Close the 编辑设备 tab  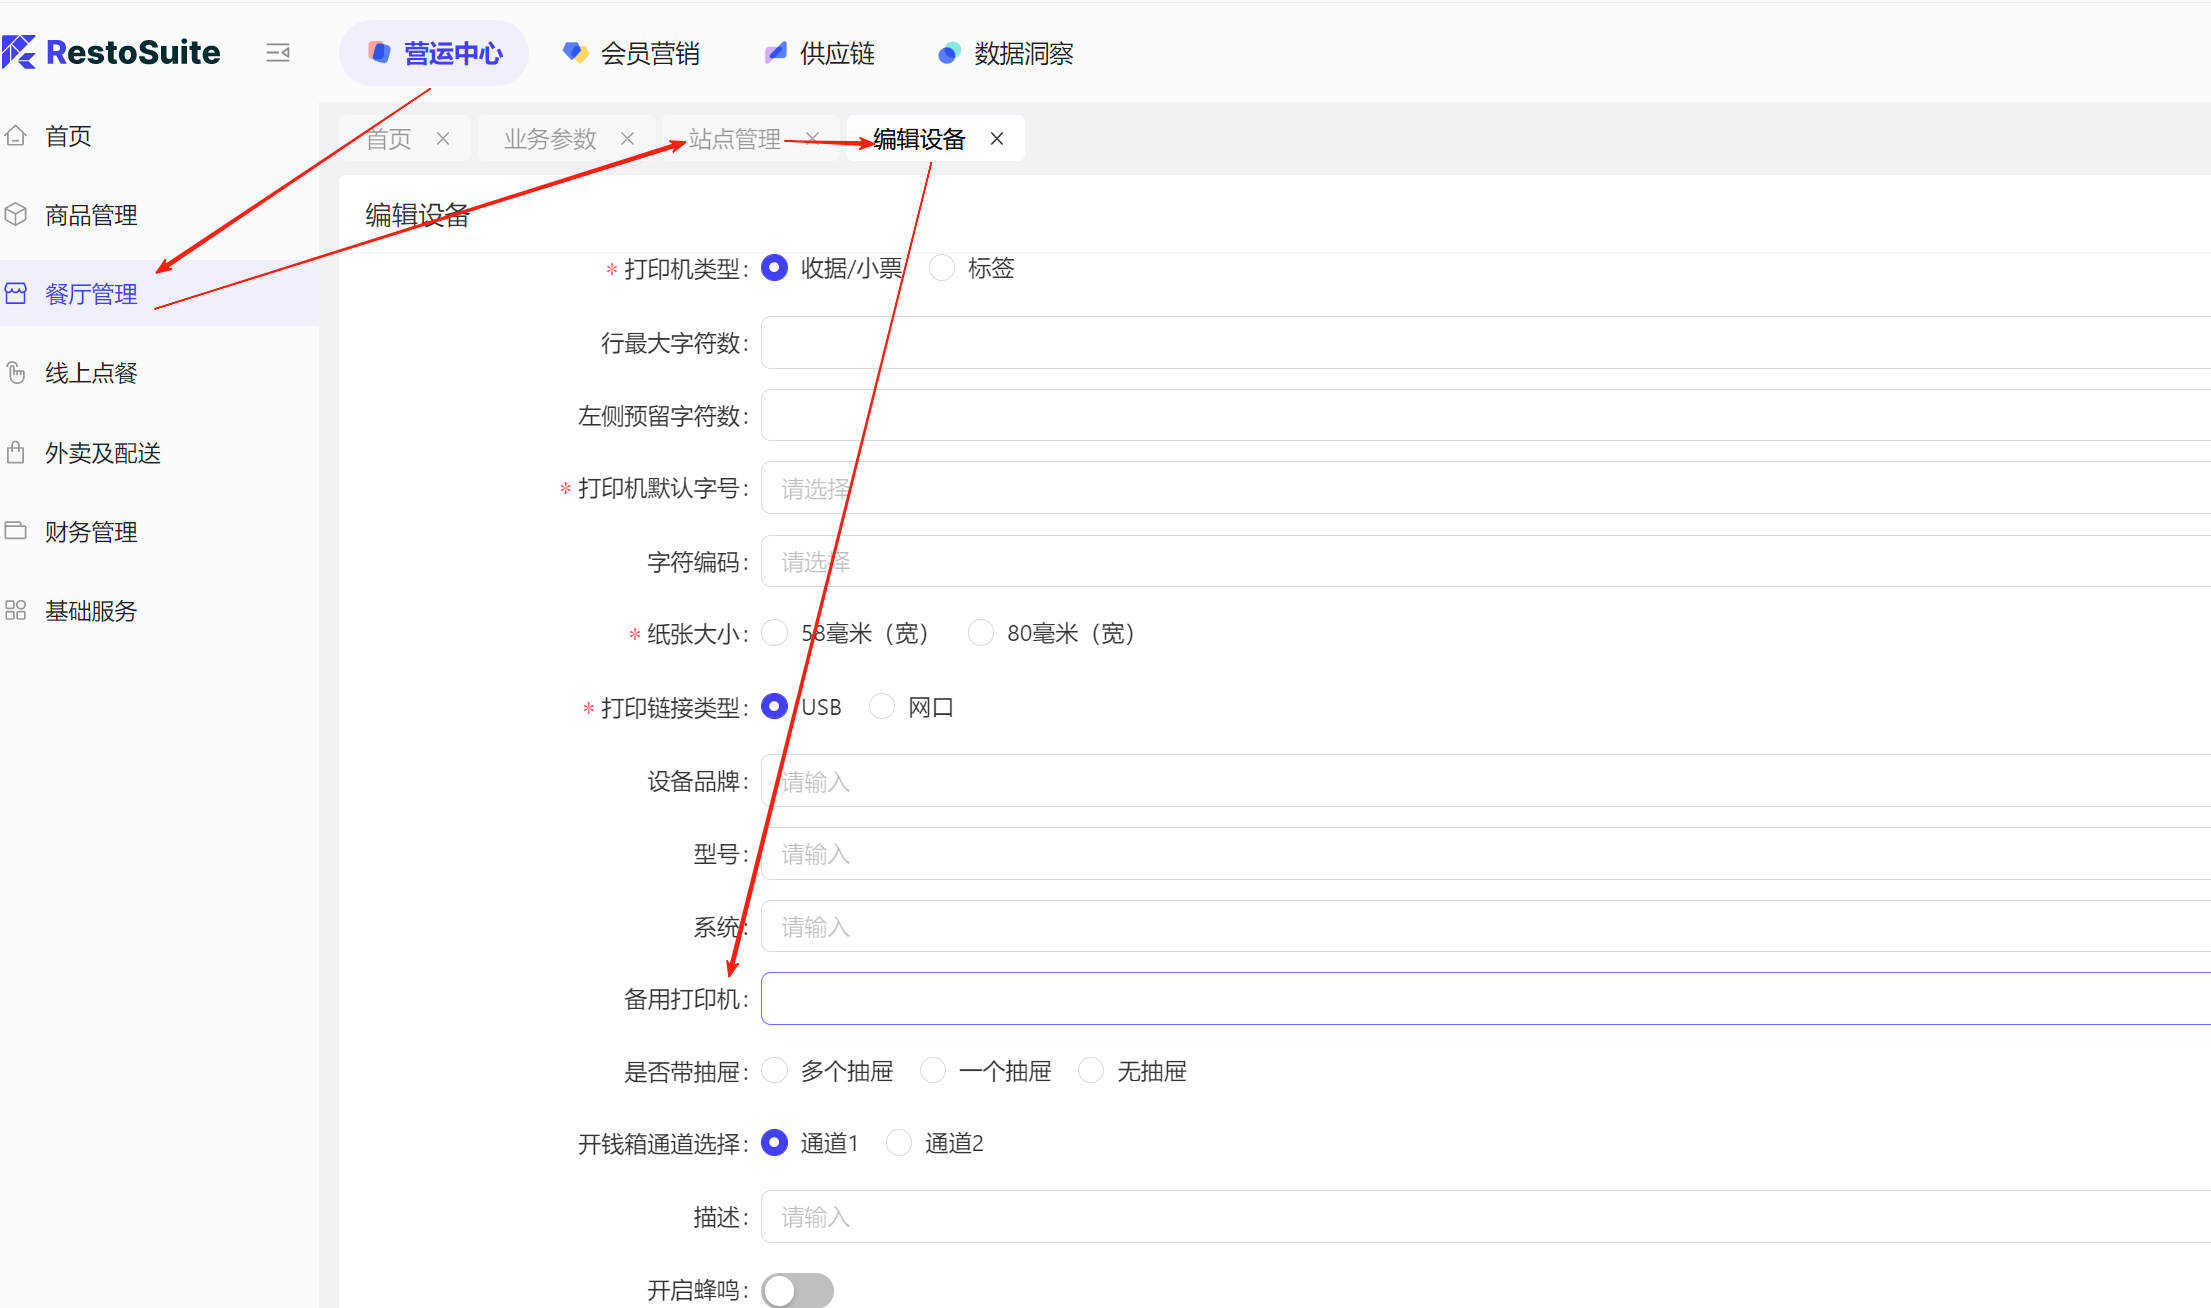coord(997,139)
